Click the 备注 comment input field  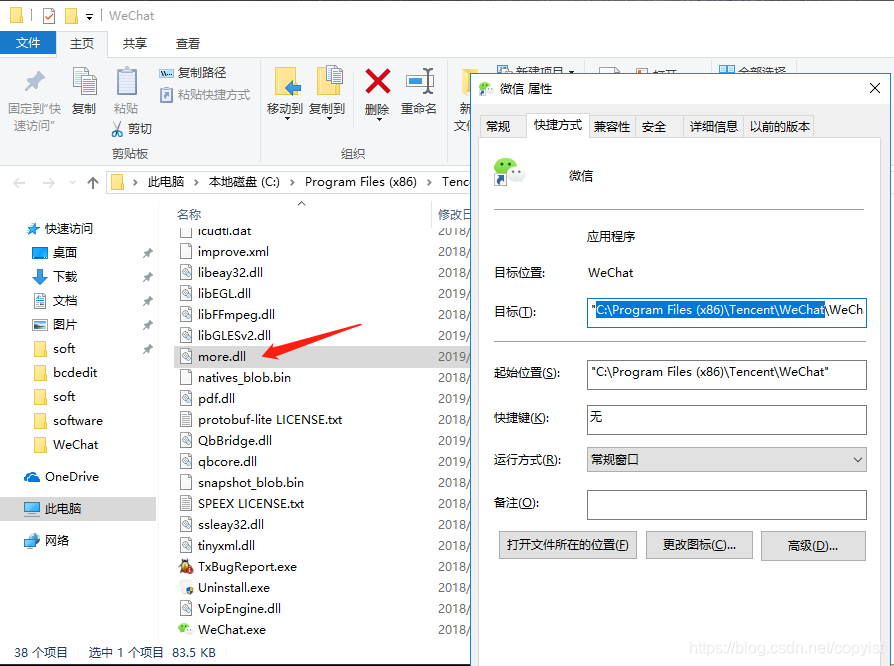pyautogui.click(x=726, y=505)
